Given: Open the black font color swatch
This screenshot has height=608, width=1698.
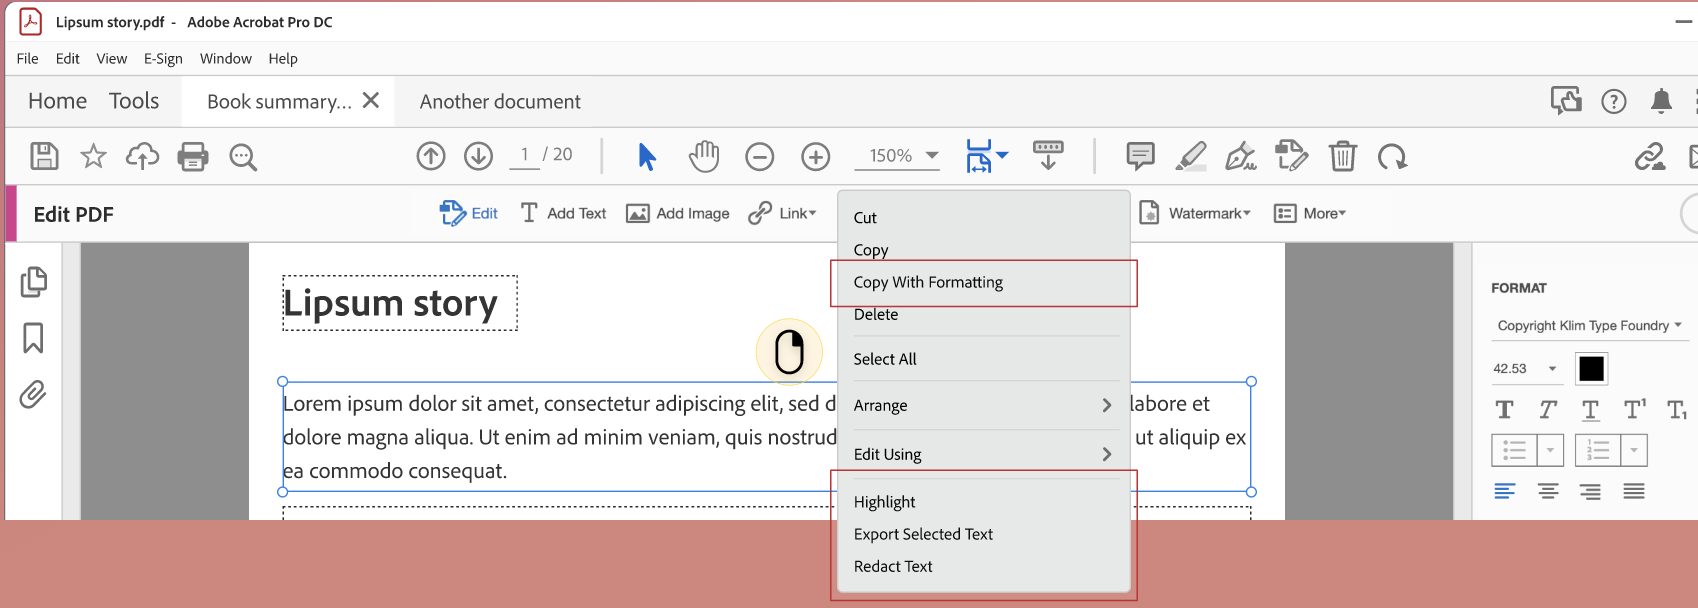Looking at the screenshot, I should (1591, 369).
